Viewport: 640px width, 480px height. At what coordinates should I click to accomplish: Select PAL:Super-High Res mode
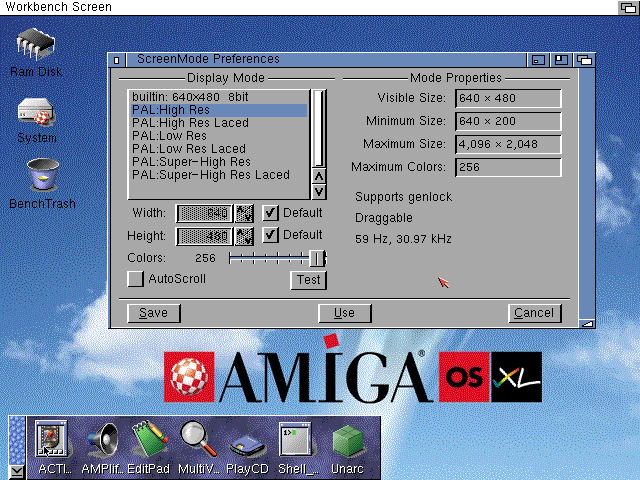pos(219,162)
